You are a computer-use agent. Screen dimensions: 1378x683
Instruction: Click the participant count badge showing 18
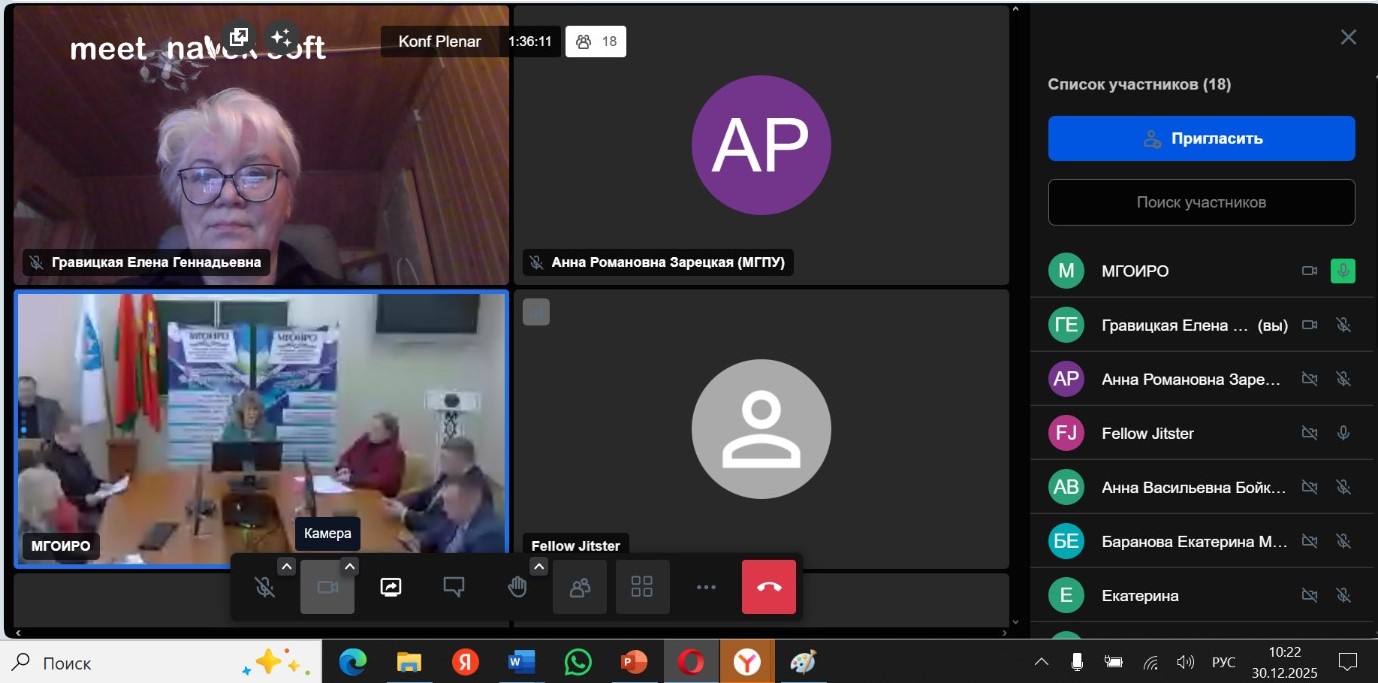[x=596, y=42]
